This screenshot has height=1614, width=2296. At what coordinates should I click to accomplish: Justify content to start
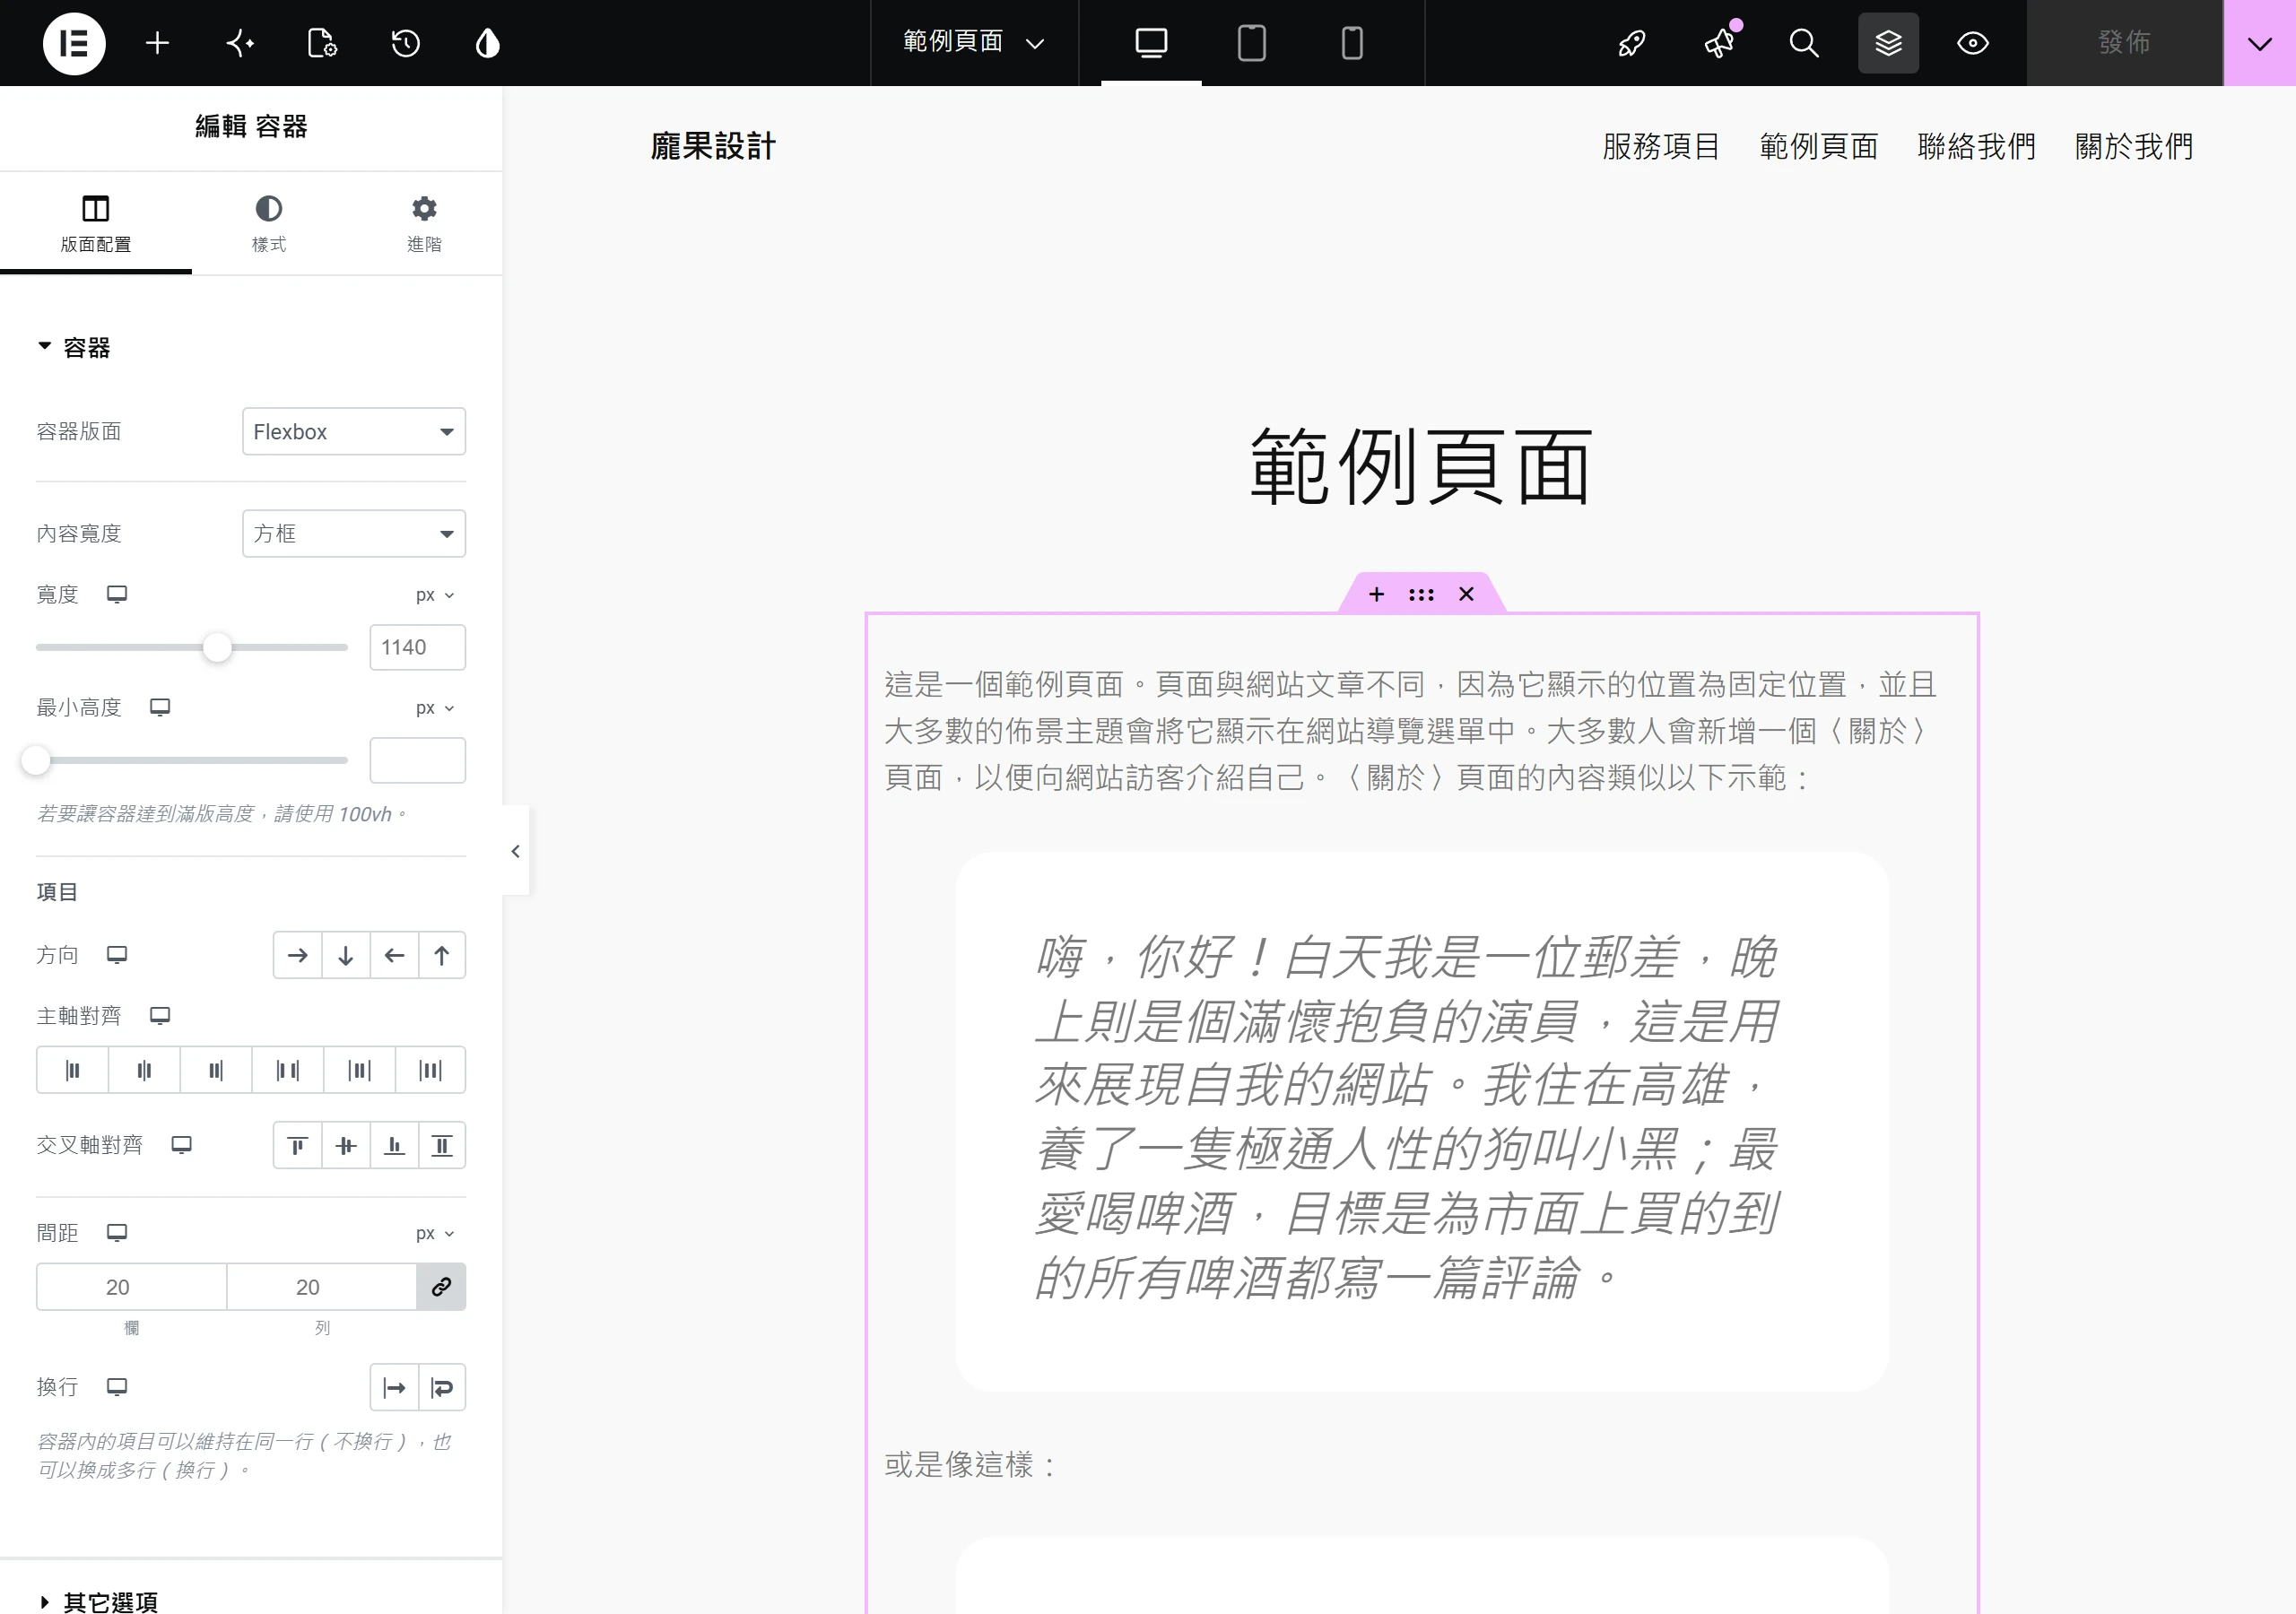[x=72, y=1070]
